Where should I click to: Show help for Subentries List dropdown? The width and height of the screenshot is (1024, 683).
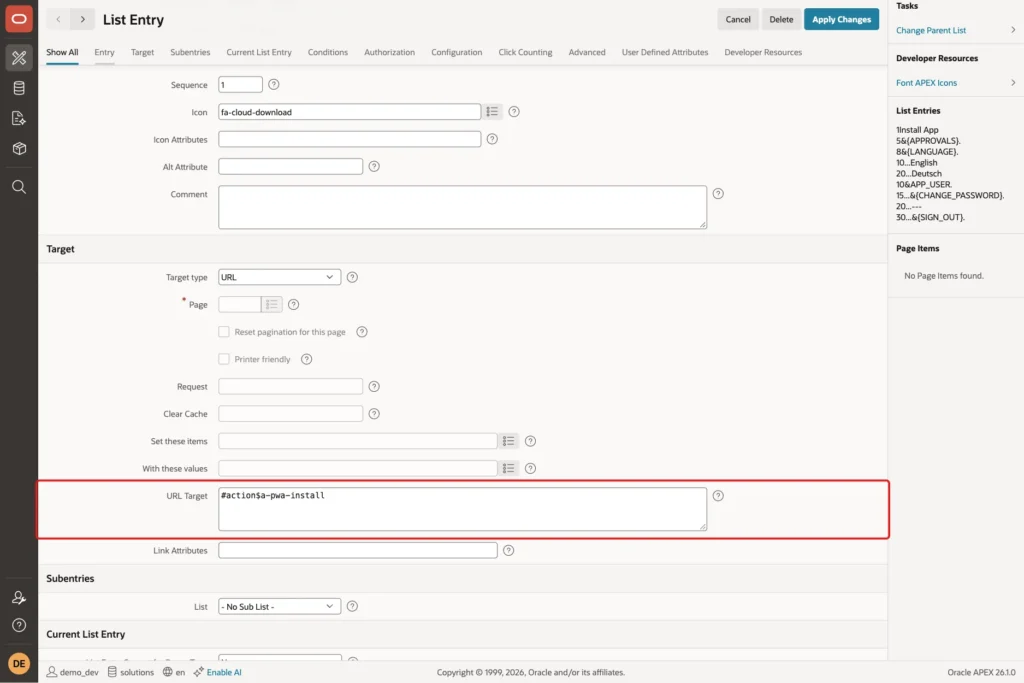(352, 606)
